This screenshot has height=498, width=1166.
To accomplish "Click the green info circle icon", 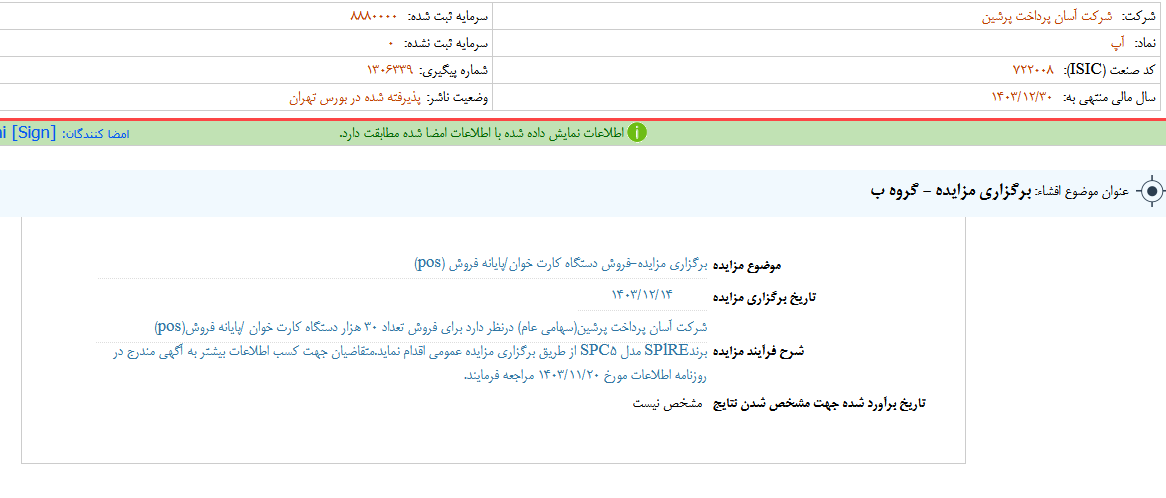I will click(637, 132).
